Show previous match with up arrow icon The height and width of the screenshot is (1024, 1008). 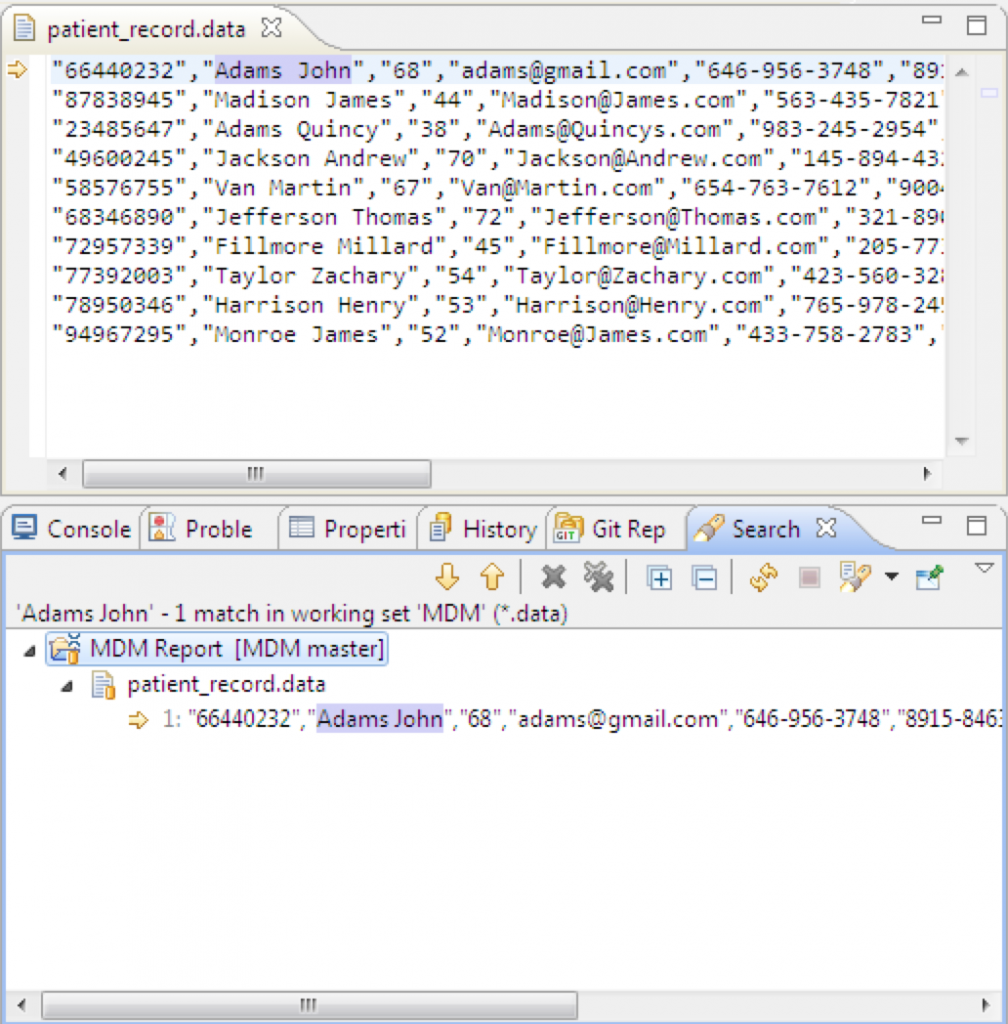tap(492, 577)
